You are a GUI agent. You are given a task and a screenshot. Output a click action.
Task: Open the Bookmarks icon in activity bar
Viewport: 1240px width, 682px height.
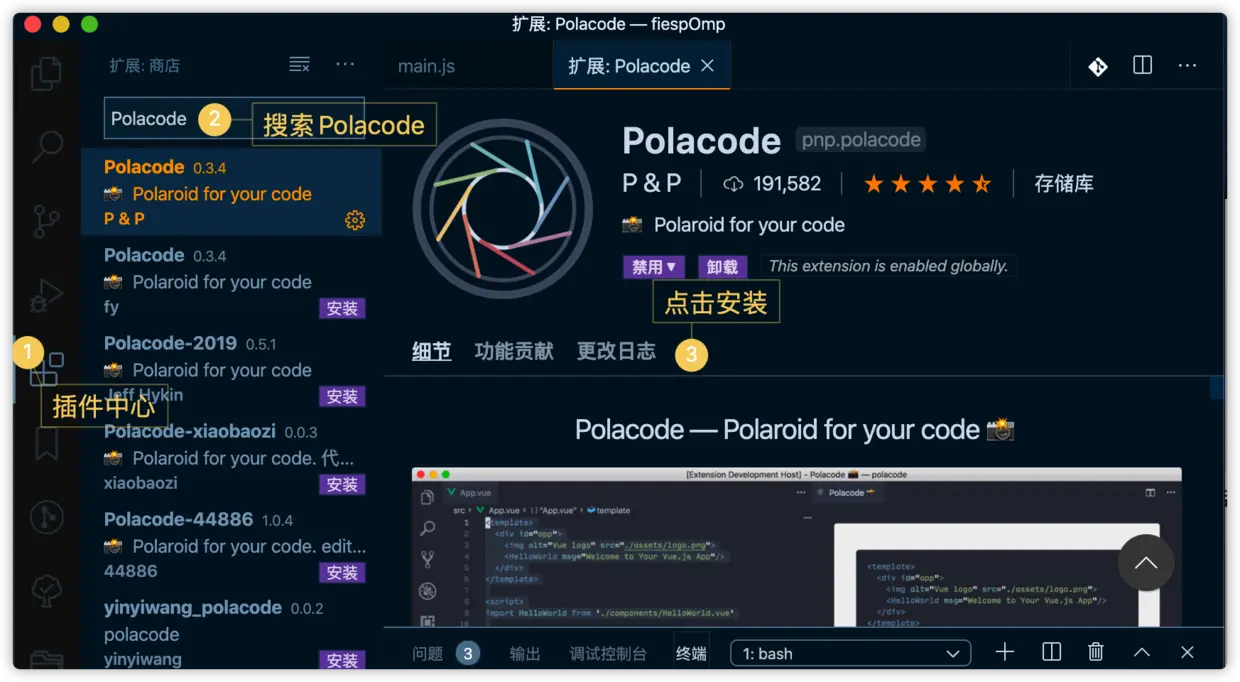coord(46,443)
